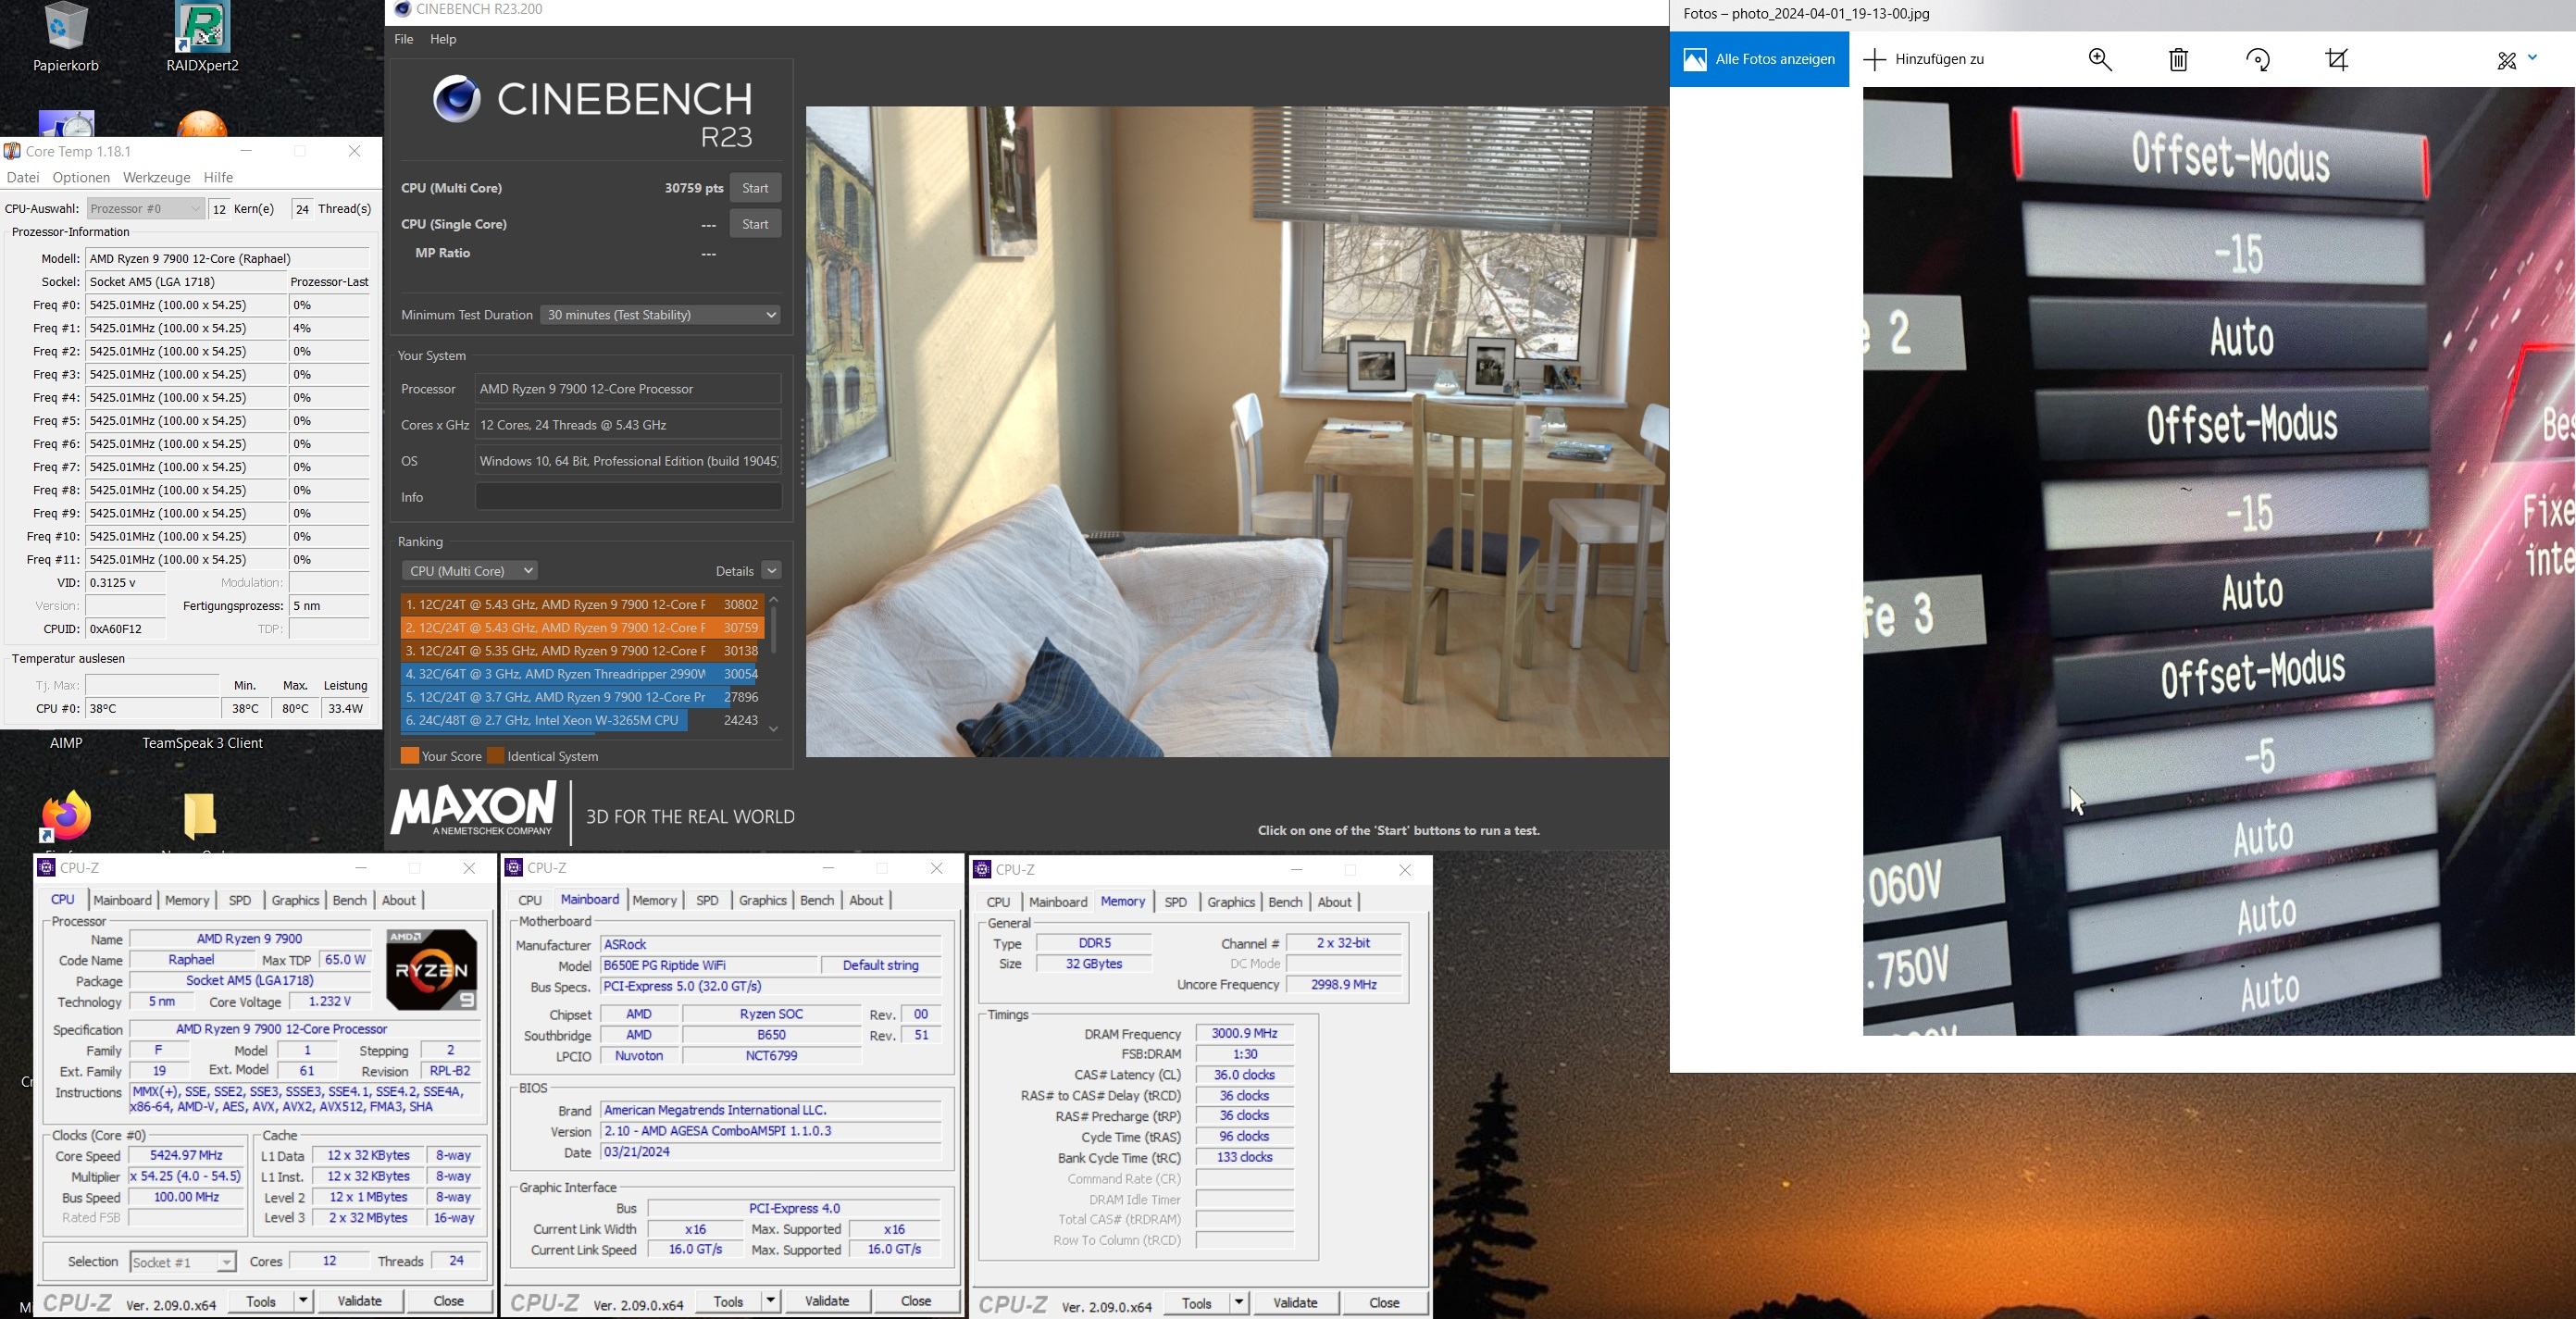Expand Details dropdown in Cinebench ranking

pos(771,570)
